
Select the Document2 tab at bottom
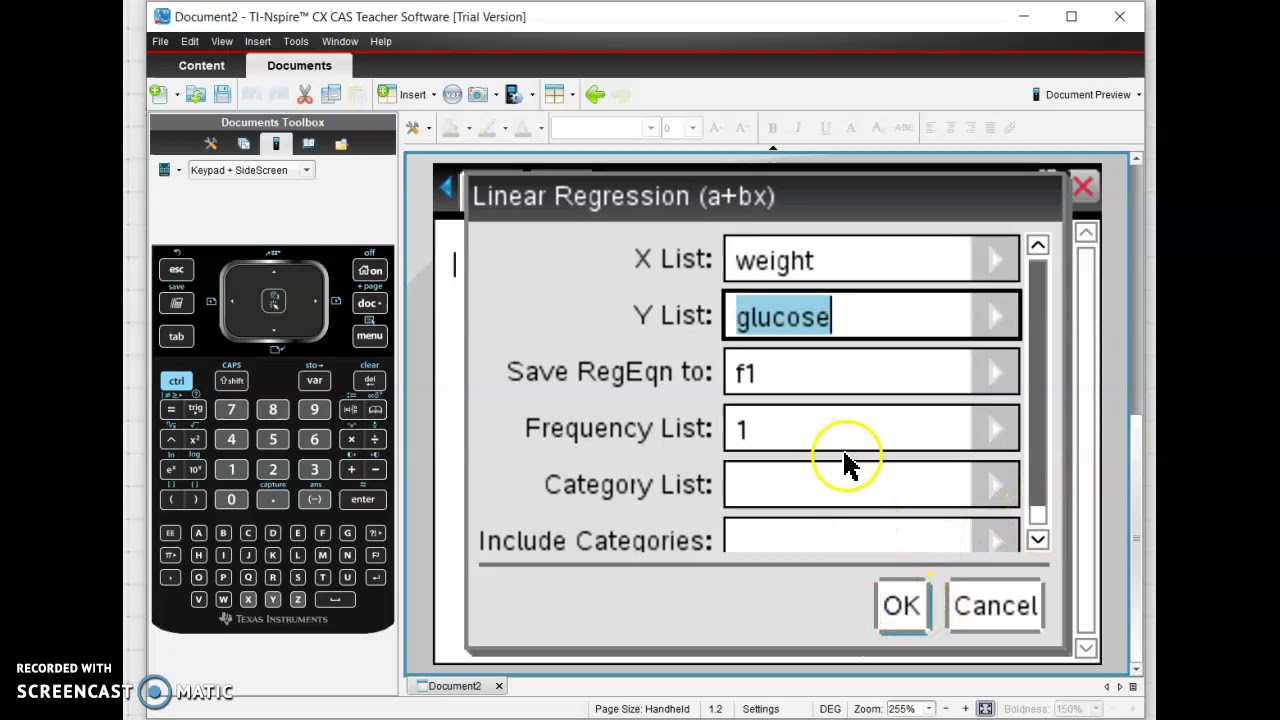pyautogui.click(x=455, y=686)
